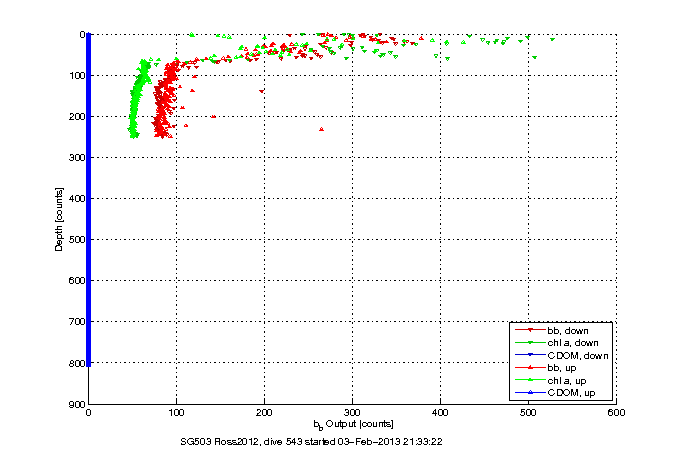681x454 pixels.
Task: Click the y-axis tick label 900
Action: click(76, 404)
